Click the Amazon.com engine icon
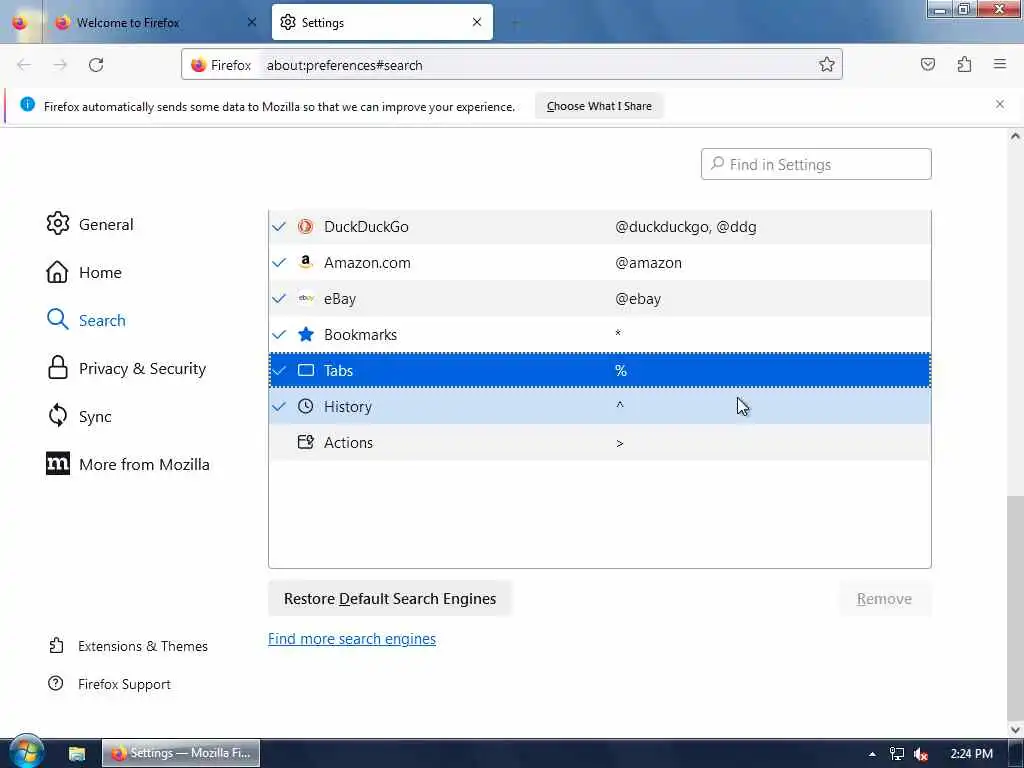The height and width of the screenshot is (768, 1024). click(305, 263)
